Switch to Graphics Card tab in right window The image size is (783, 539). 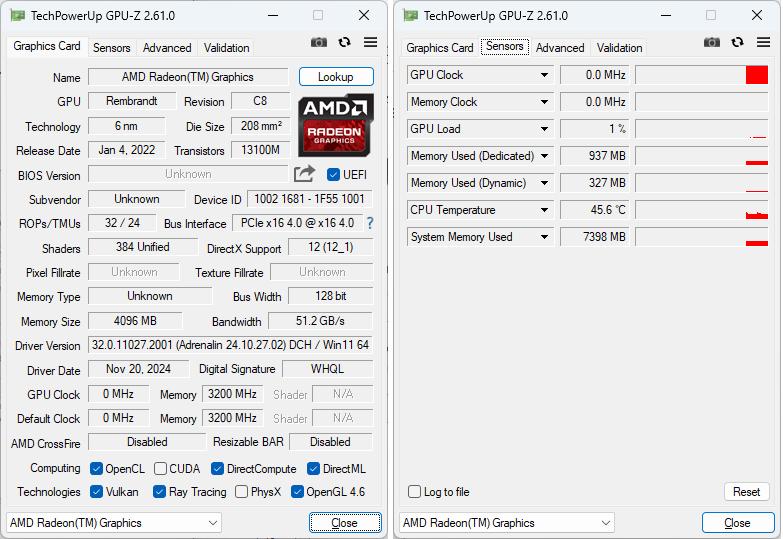coord(439,48)
